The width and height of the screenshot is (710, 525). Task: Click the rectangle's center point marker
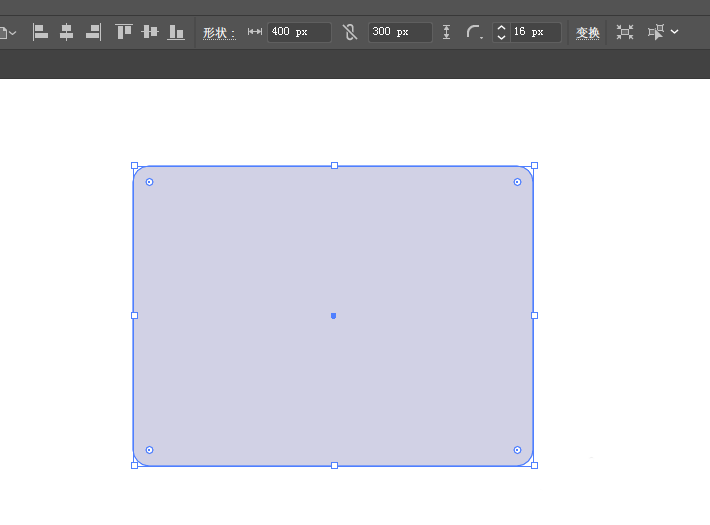334,316
